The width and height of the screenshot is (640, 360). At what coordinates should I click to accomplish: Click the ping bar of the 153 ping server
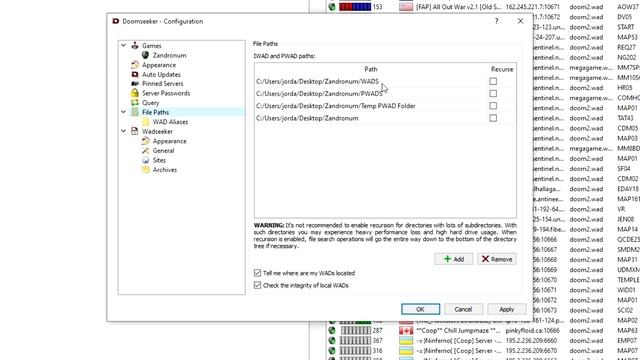(x=355, y=7)
